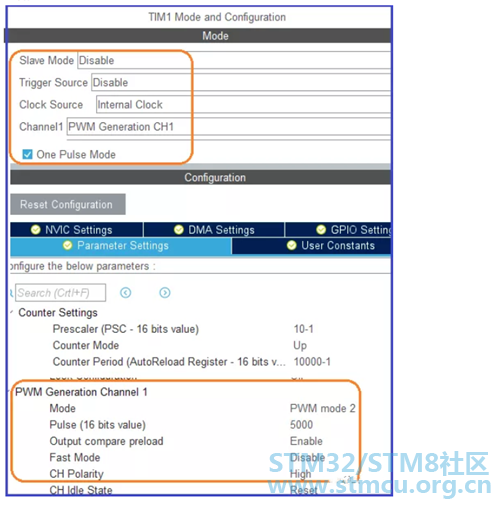Click the Output compare preload label
The width and height of the screenshot is (500, 508).
[x=106, y=441]
